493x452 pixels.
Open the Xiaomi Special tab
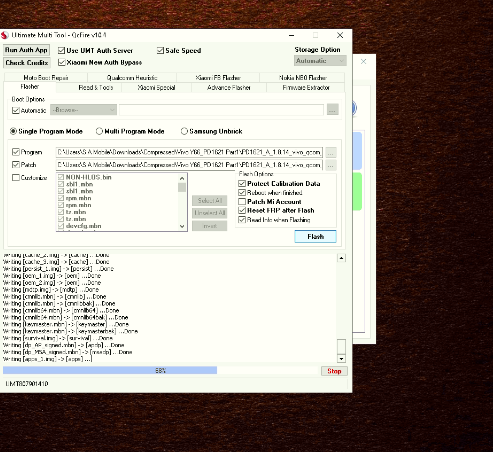pyautogui.click(x=156, y=88)
